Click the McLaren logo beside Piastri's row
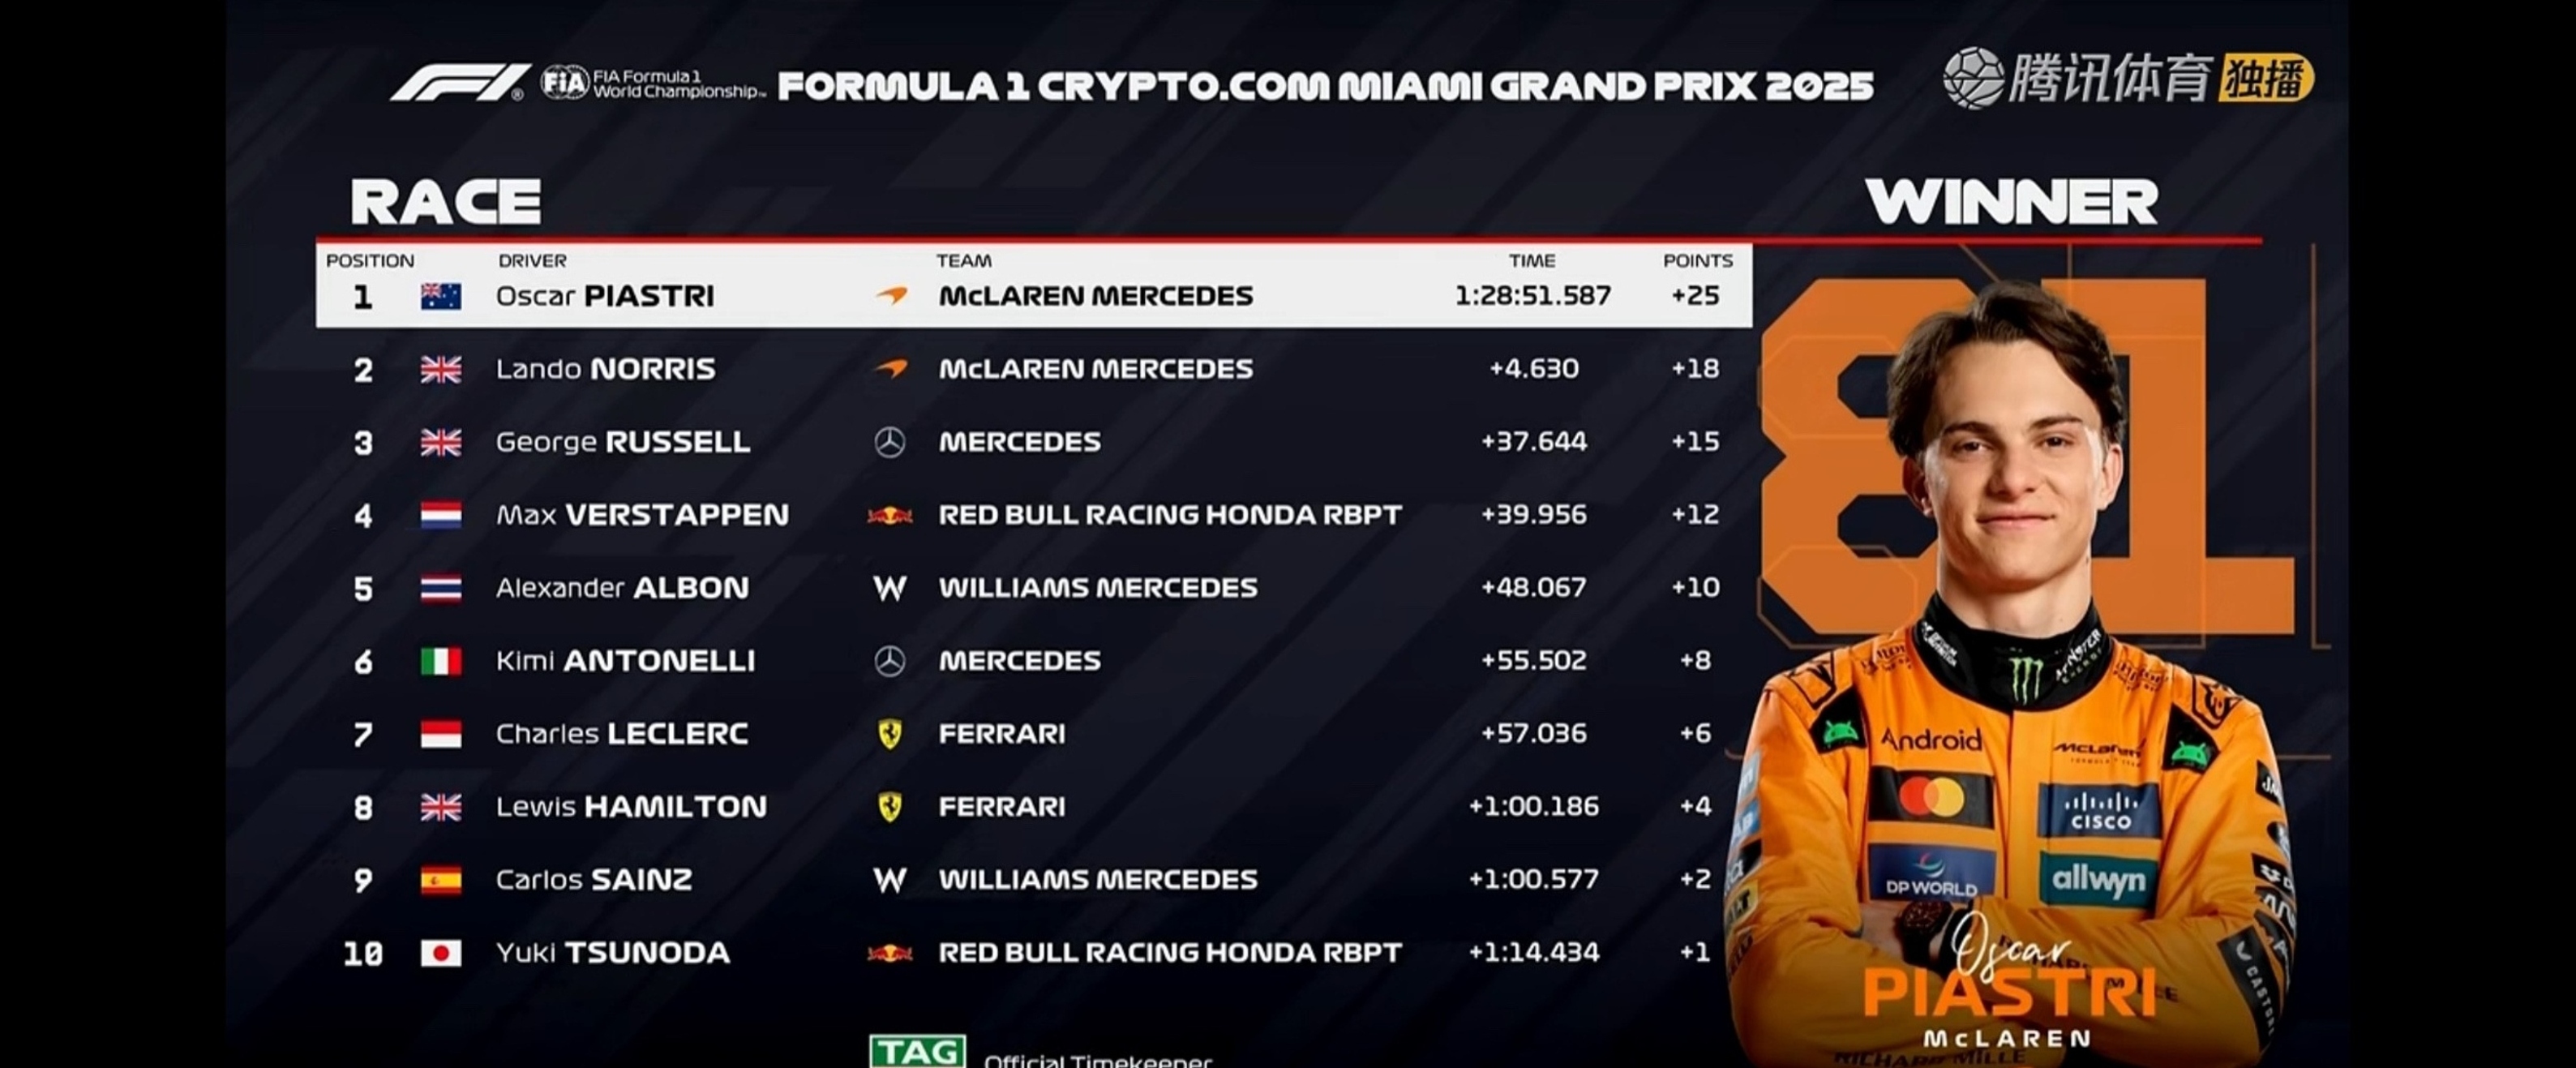 891,295
